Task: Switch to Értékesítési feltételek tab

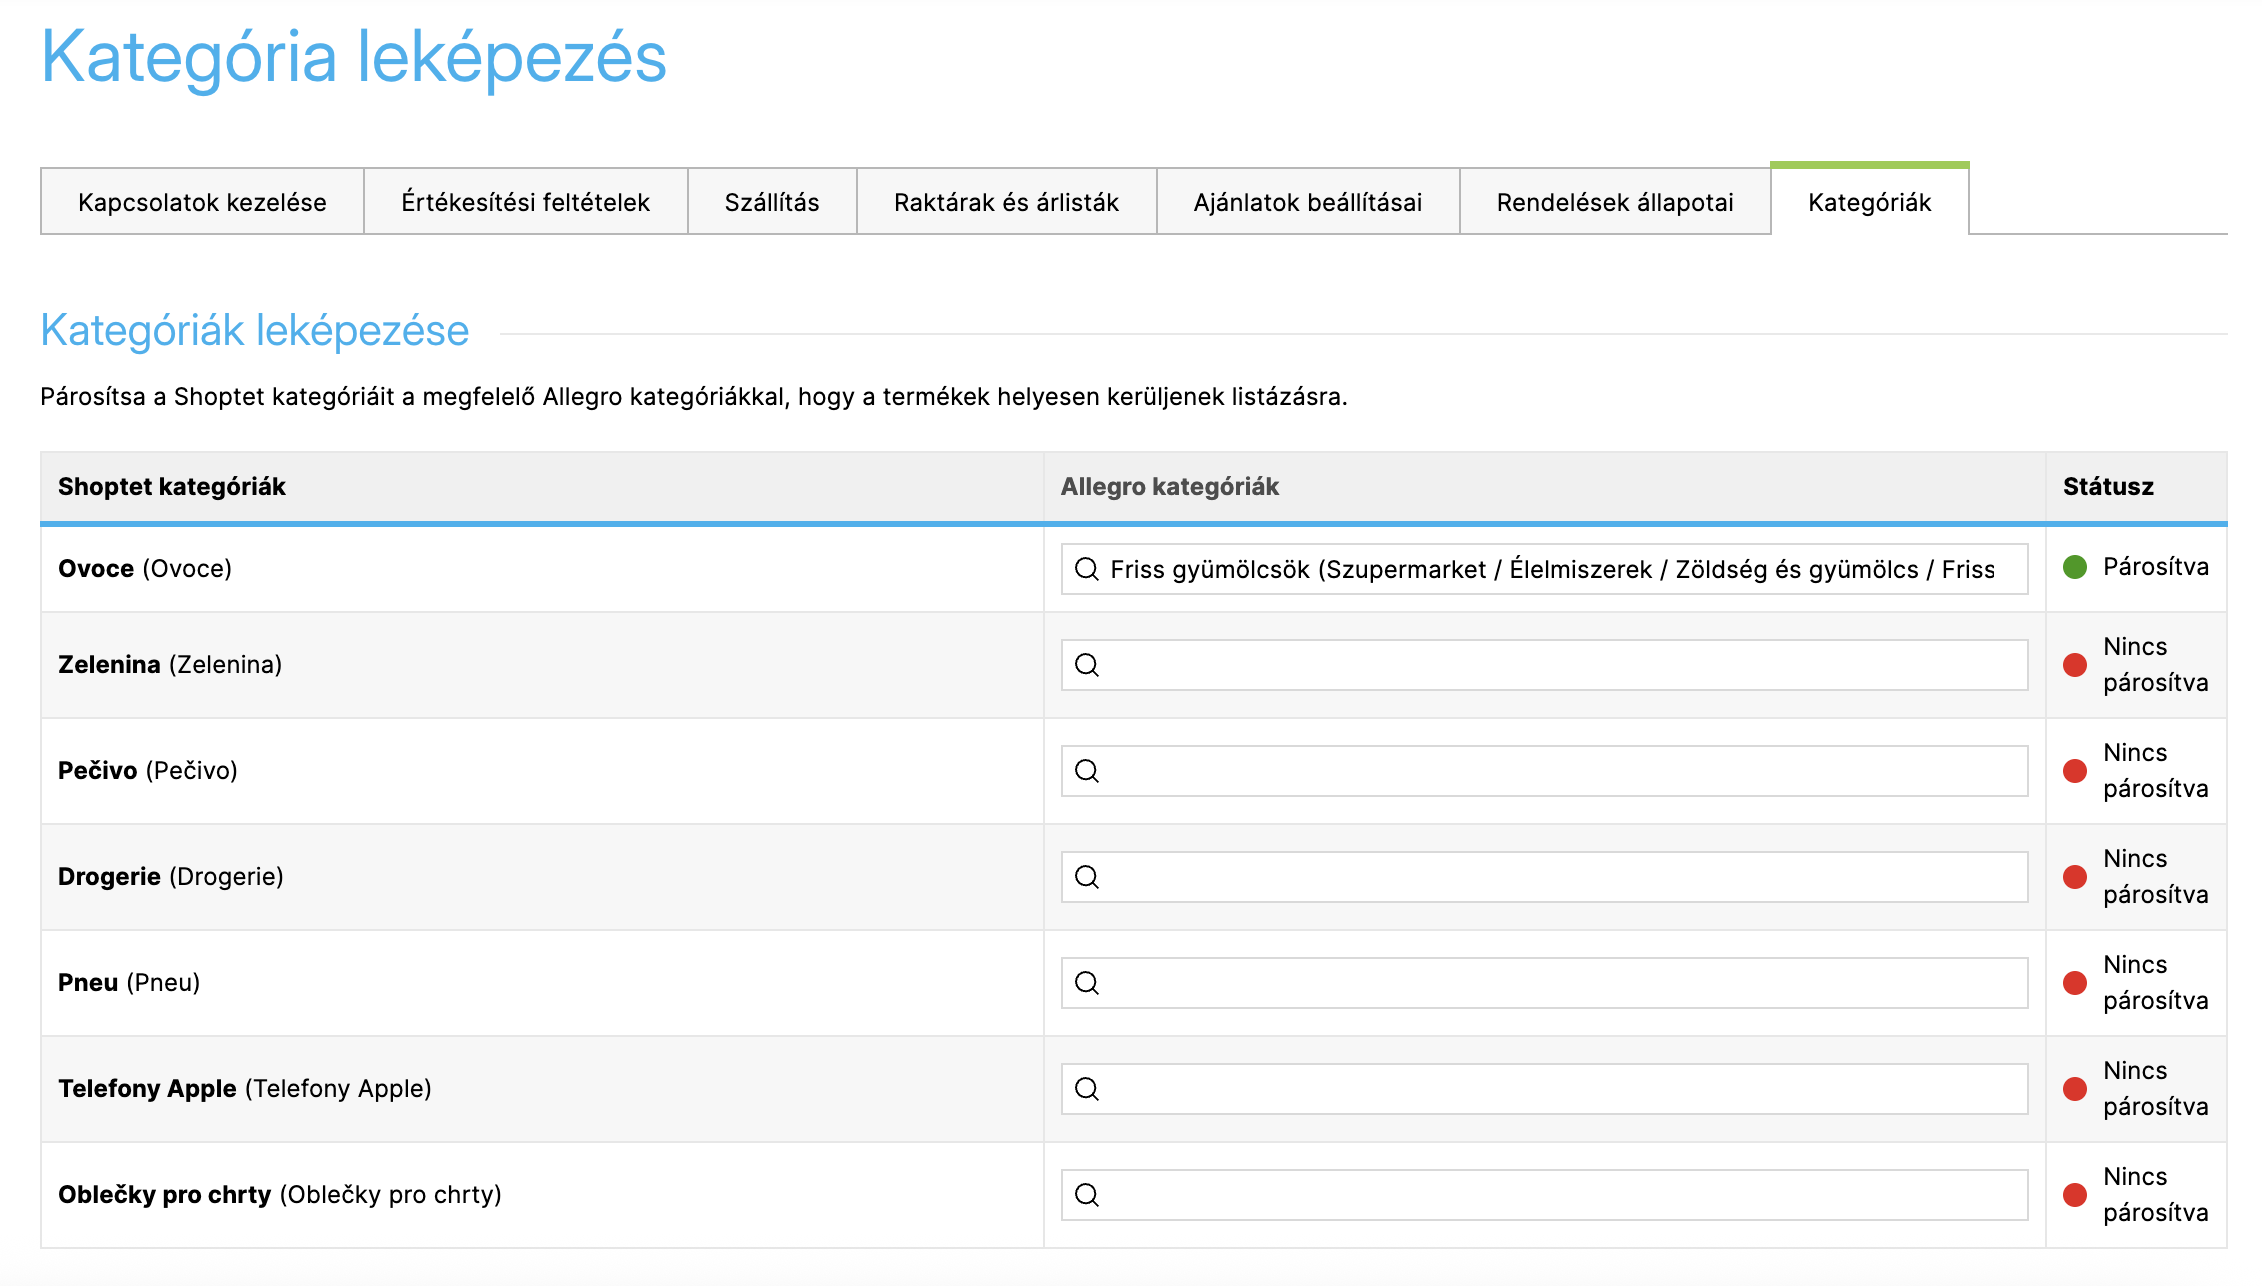Action: tap(525, 202)
